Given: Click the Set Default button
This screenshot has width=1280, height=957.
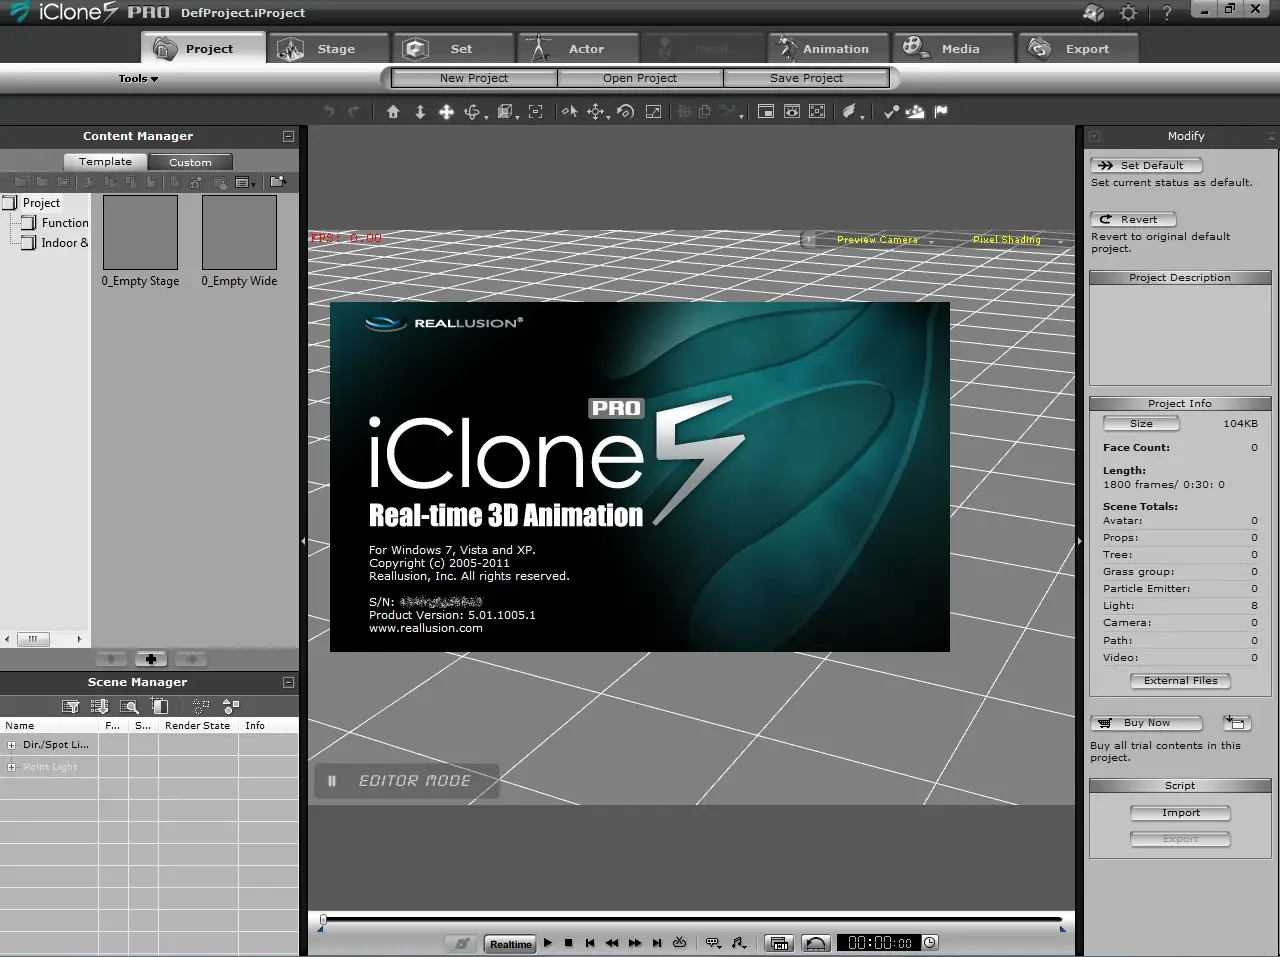Looking at the screenshot, I should point(1146,165).
